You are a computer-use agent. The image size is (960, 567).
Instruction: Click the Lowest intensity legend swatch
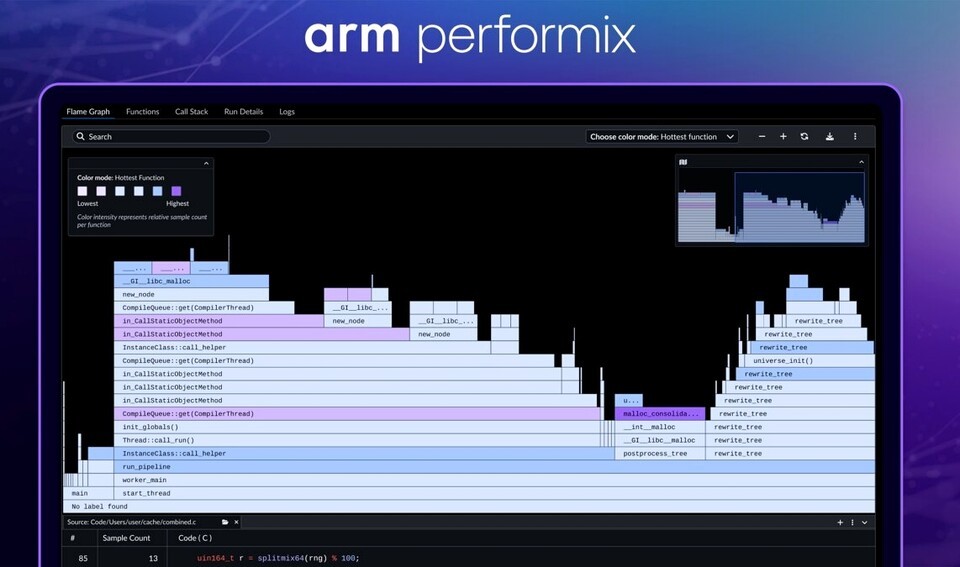(82, 191)
